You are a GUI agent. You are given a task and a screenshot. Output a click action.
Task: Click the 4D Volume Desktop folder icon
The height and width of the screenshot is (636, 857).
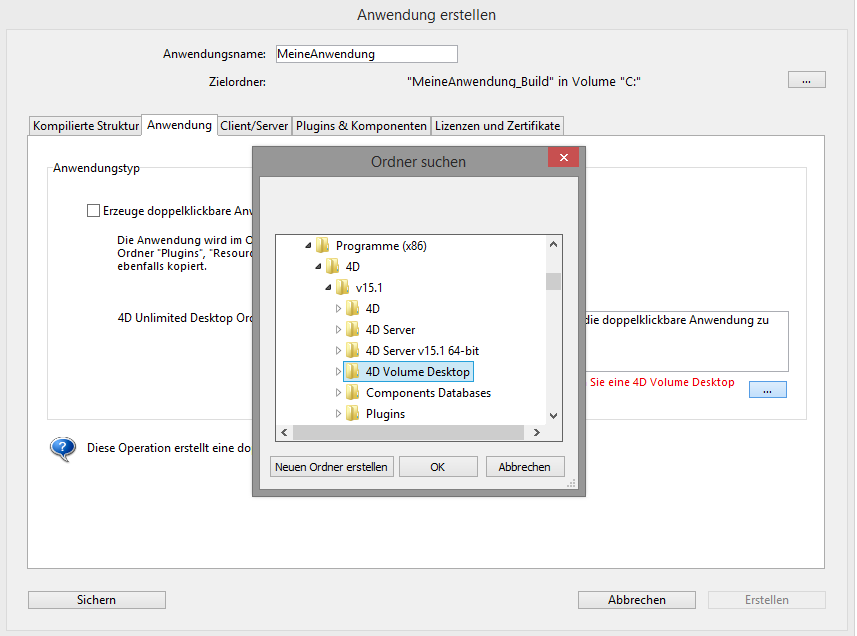352,372
